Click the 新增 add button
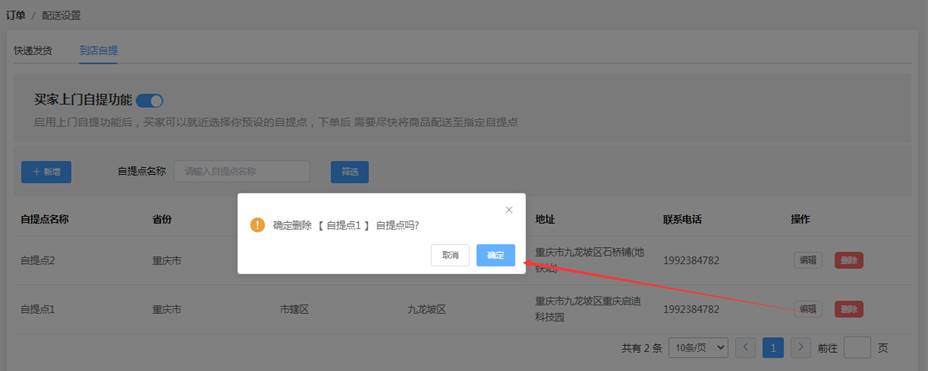 point(46,172)
